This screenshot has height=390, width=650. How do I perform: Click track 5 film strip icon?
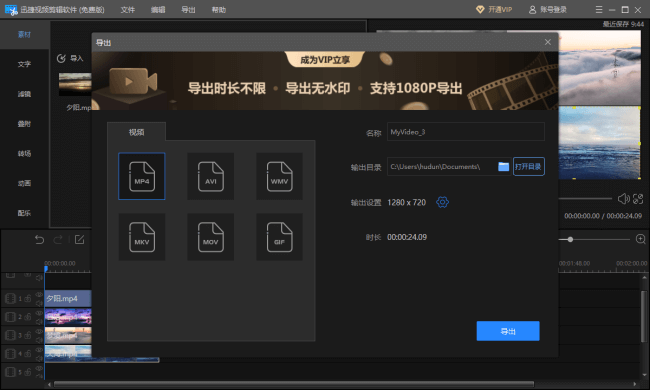pos(10,372)
